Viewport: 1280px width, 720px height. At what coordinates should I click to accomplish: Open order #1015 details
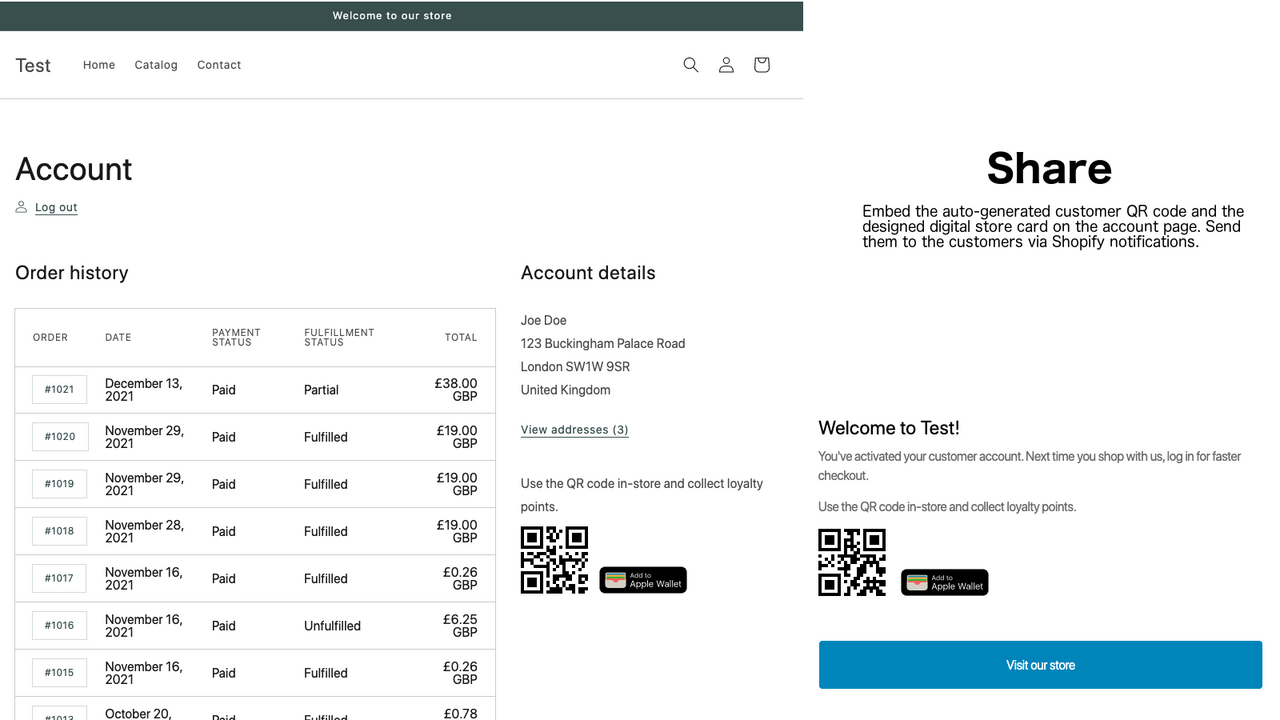(59, 672)
